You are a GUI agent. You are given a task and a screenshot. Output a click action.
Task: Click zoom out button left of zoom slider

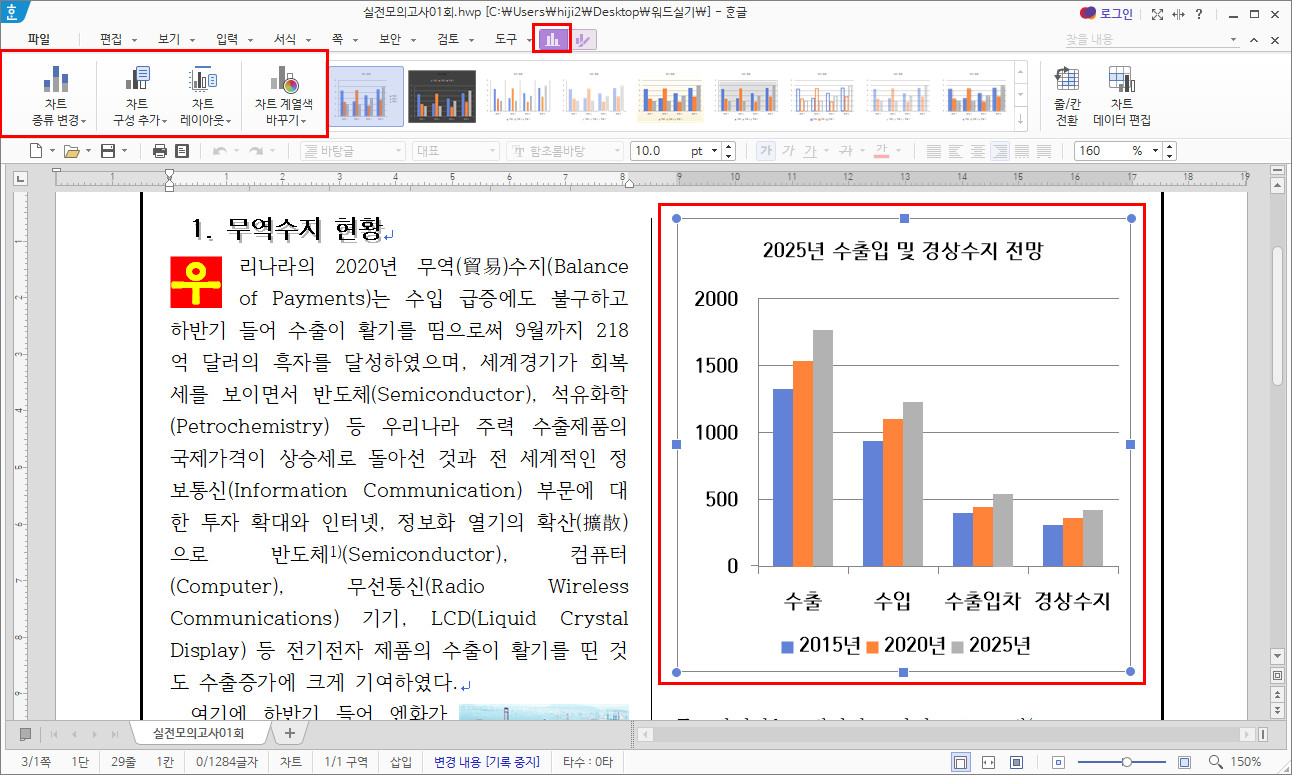[x=1058, y=762]
